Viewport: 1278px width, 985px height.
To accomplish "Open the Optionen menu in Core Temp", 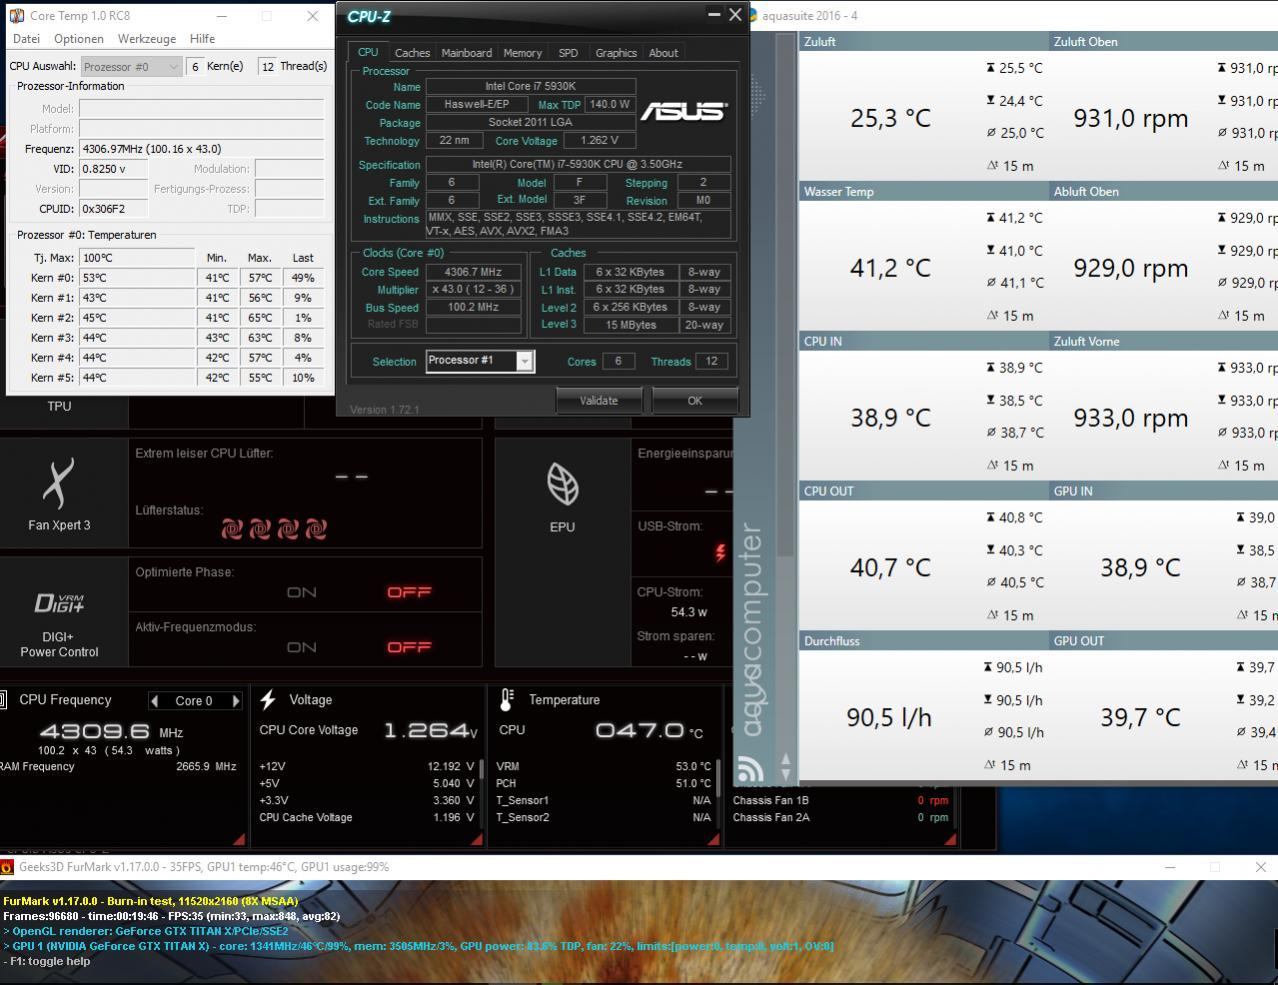I will point(79,39).
